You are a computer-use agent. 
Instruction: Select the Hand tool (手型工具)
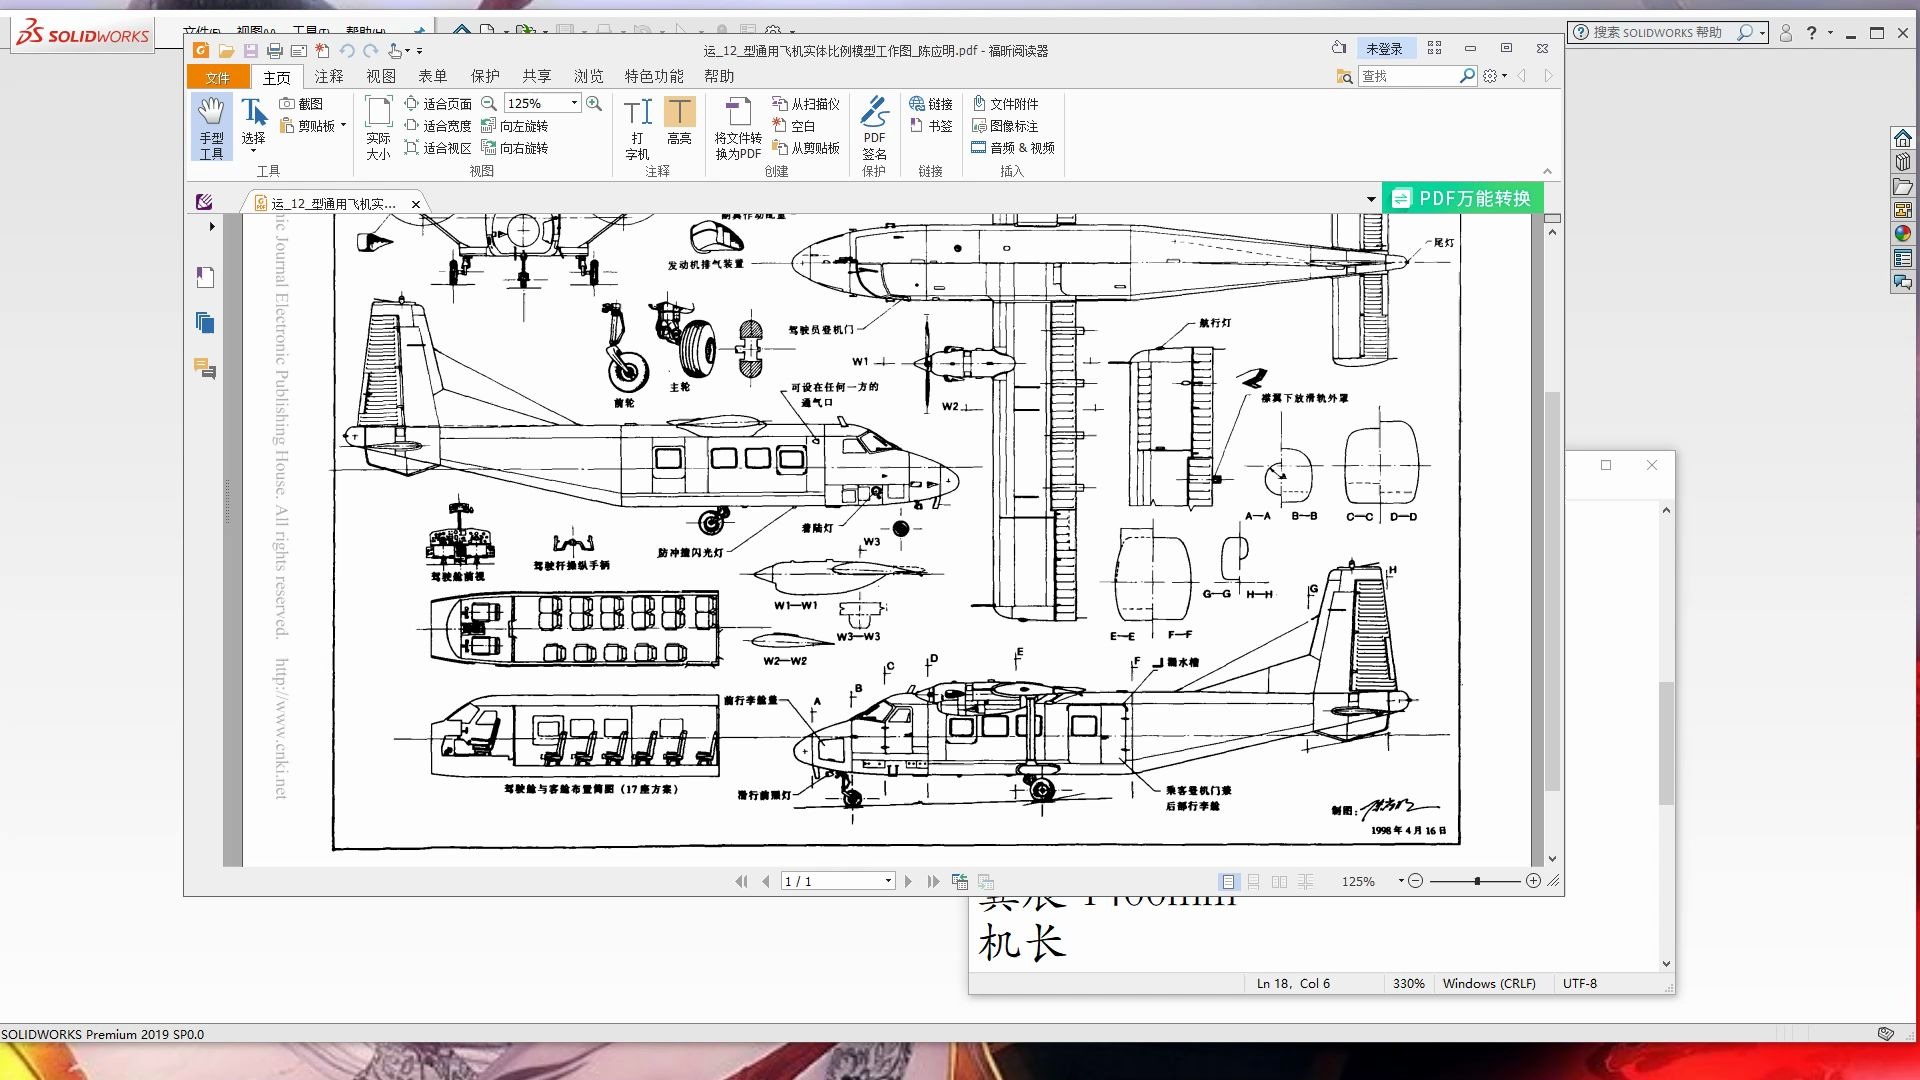(211, 127)
